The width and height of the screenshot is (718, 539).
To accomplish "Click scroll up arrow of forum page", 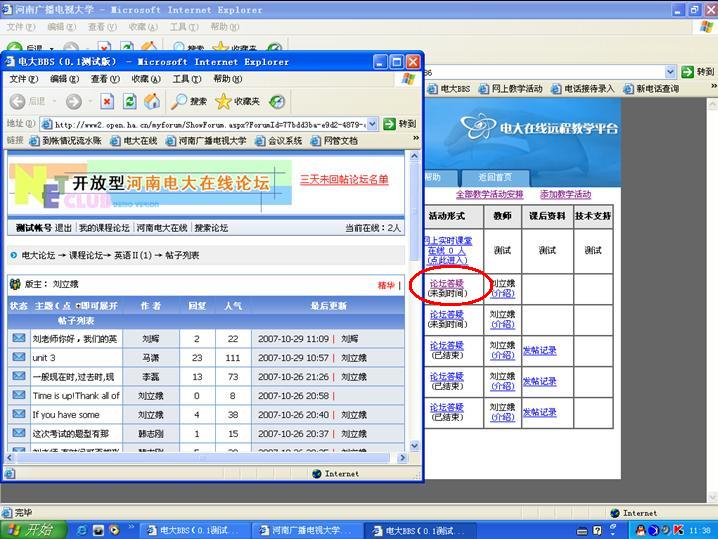I will click(x=414, y=156).
